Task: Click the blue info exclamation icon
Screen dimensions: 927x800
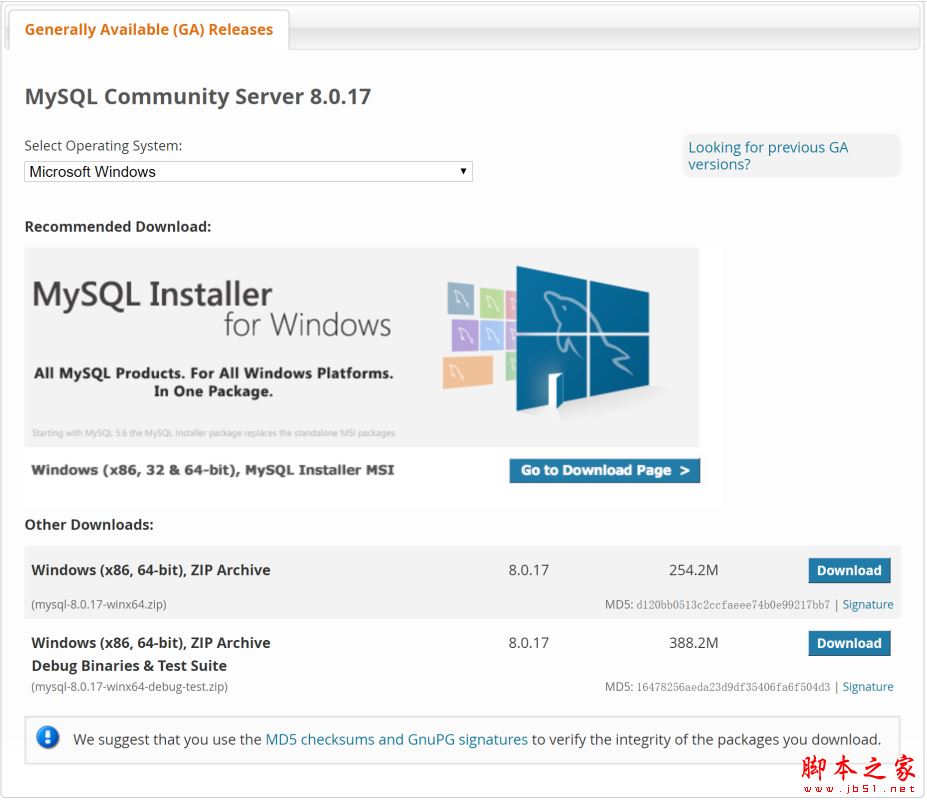Action: [x=47, y=738]
